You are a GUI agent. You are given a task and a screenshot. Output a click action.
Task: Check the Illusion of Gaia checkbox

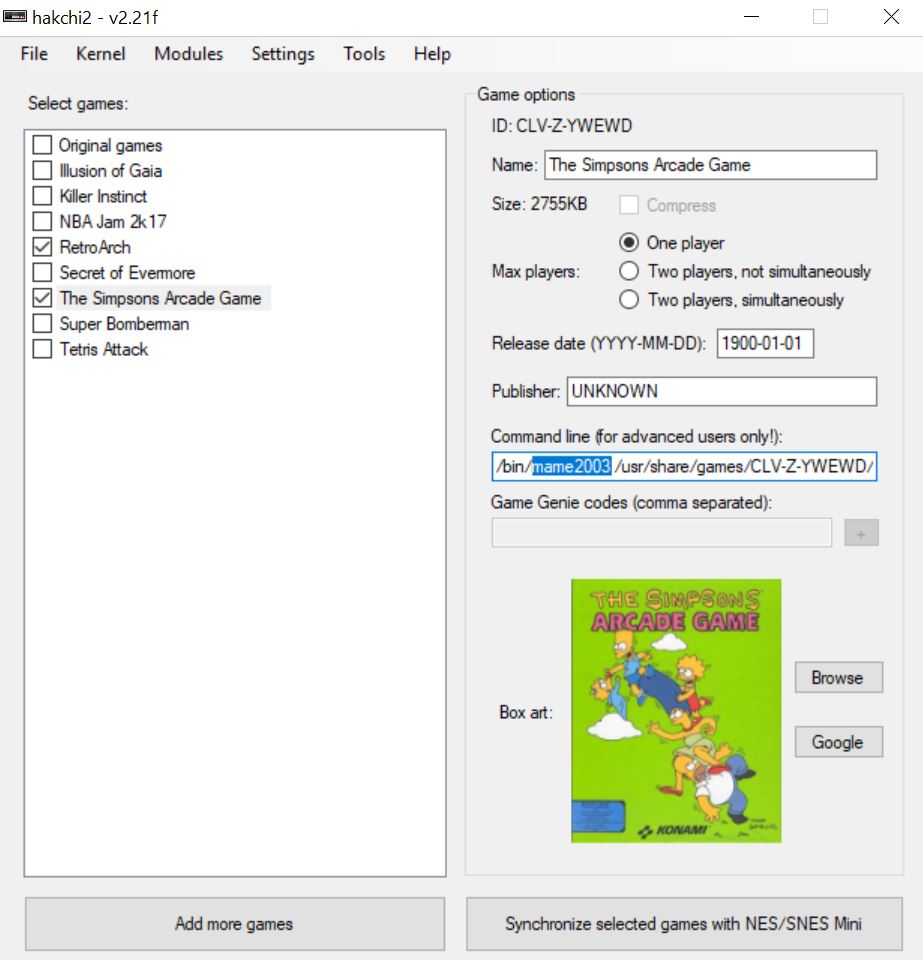pos(42,171)
